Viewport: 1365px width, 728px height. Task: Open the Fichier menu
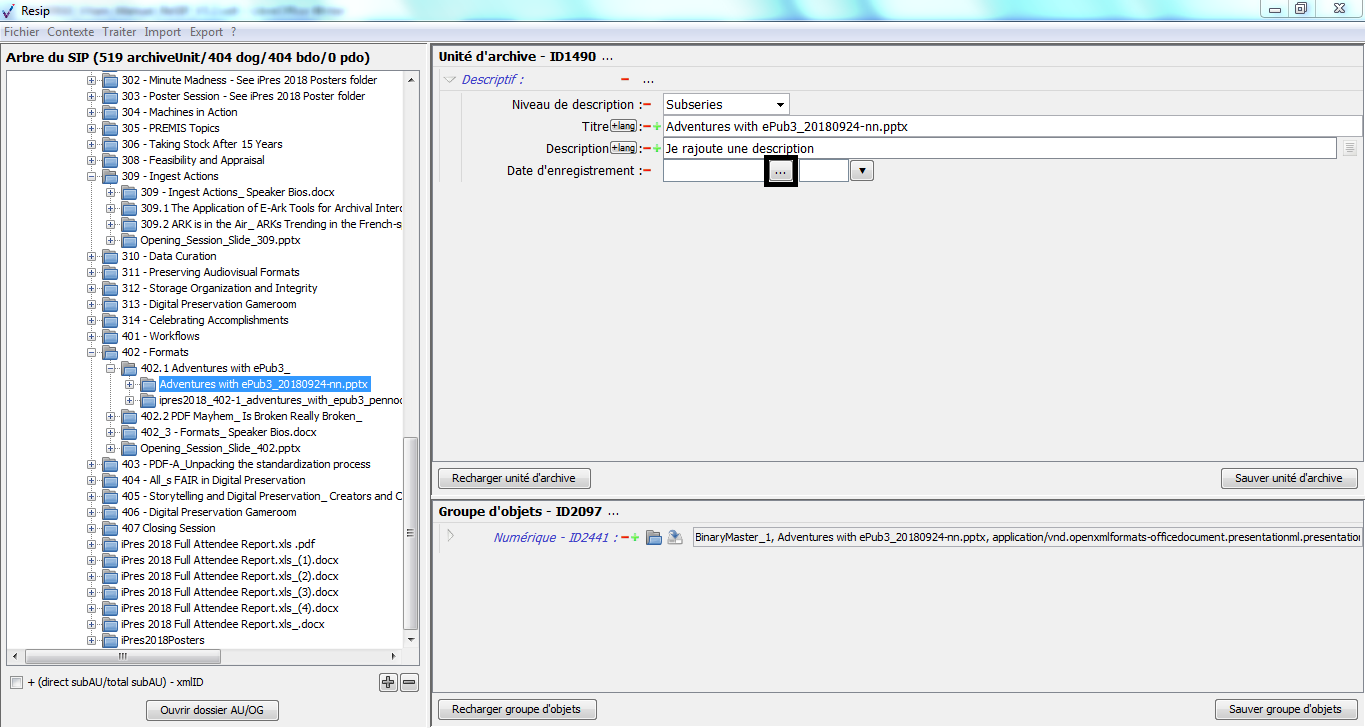click(x=22, y=32)
